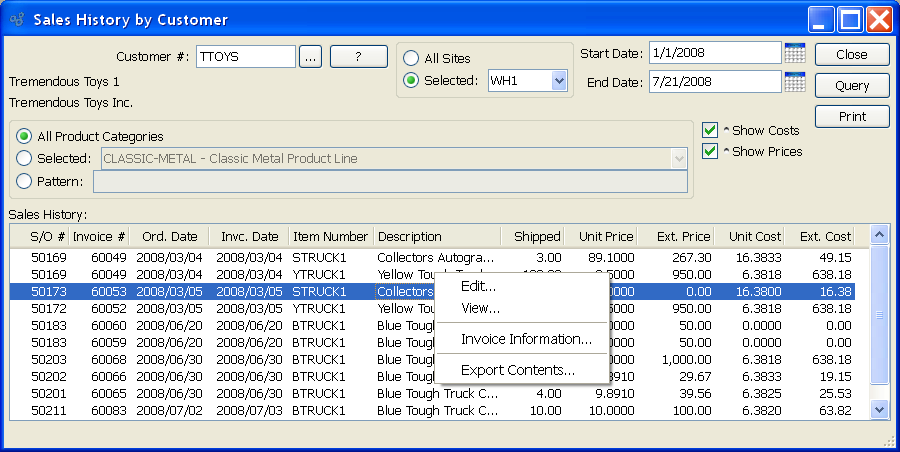Viewport: 900px width, 452px height.
Task: Click the vertical scrollbar thumb in Sales History
Action: point(879,315)
